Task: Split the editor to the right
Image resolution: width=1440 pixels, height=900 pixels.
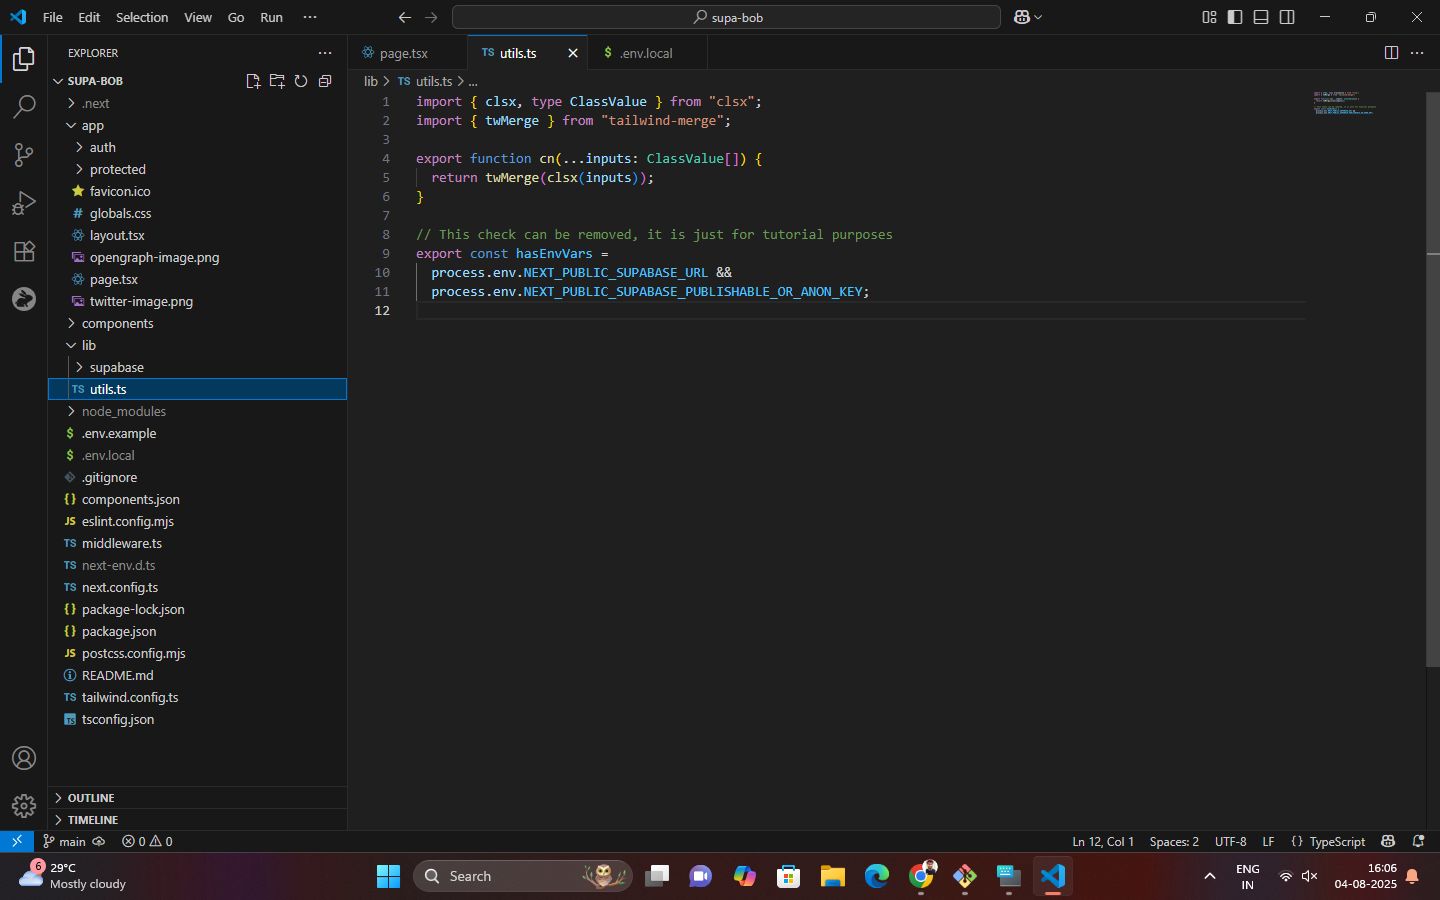Action: 1391,53
